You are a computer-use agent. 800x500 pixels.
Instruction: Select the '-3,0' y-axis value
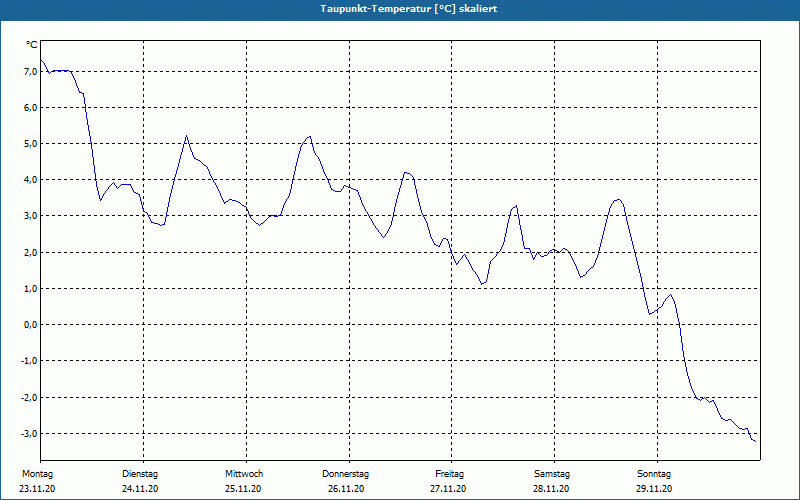coord(28,434)
